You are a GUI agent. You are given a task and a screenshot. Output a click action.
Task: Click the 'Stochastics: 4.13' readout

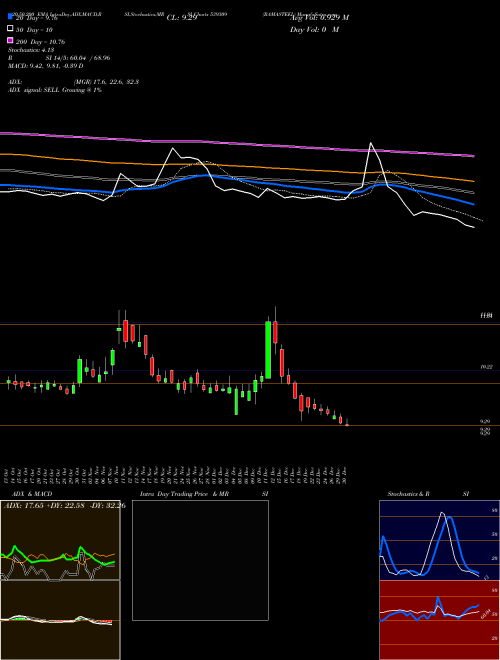click(31, 50)
